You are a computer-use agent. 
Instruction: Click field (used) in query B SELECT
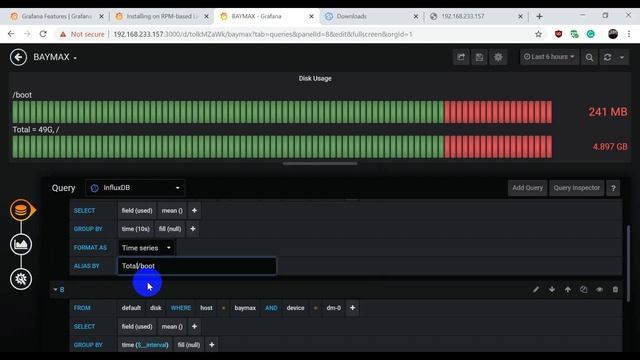137,327
